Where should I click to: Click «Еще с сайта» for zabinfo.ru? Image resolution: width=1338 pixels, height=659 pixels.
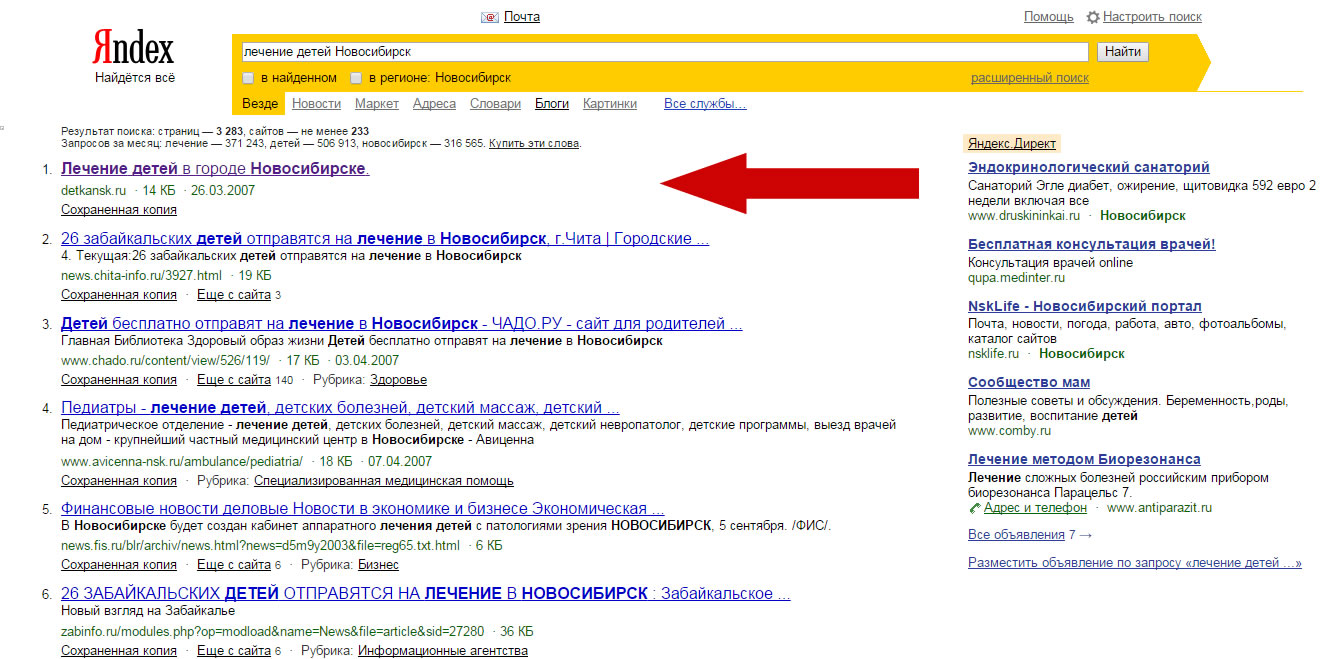click(x=234, y=651)
